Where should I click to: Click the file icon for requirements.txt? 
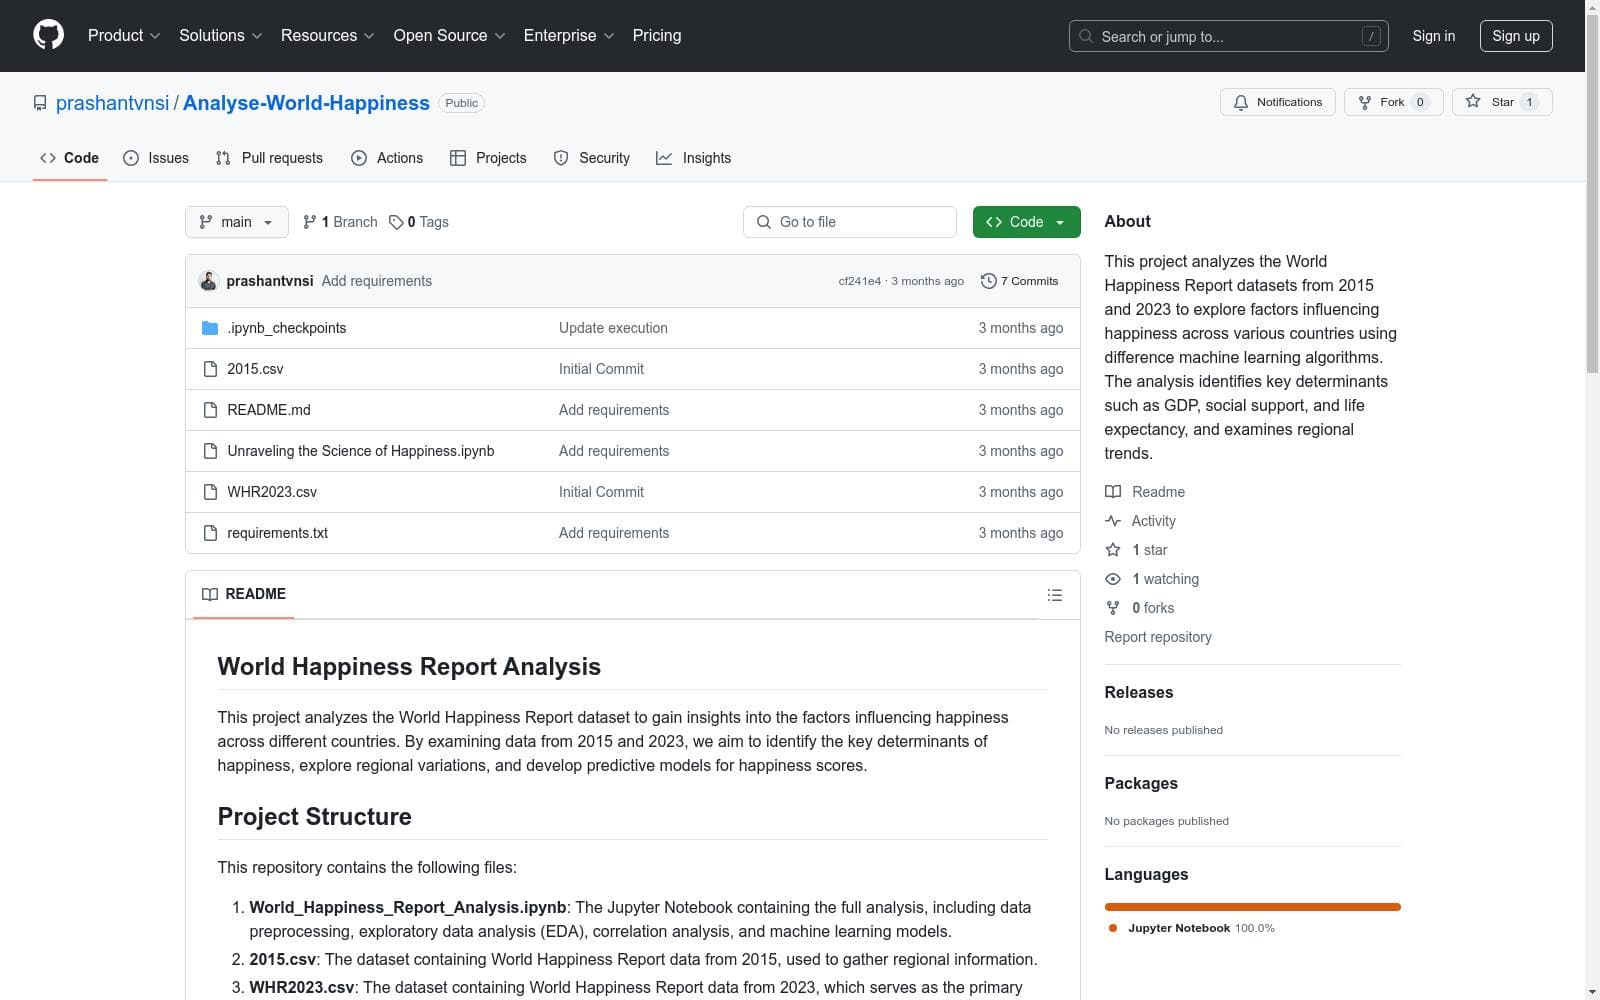[210, 533]
